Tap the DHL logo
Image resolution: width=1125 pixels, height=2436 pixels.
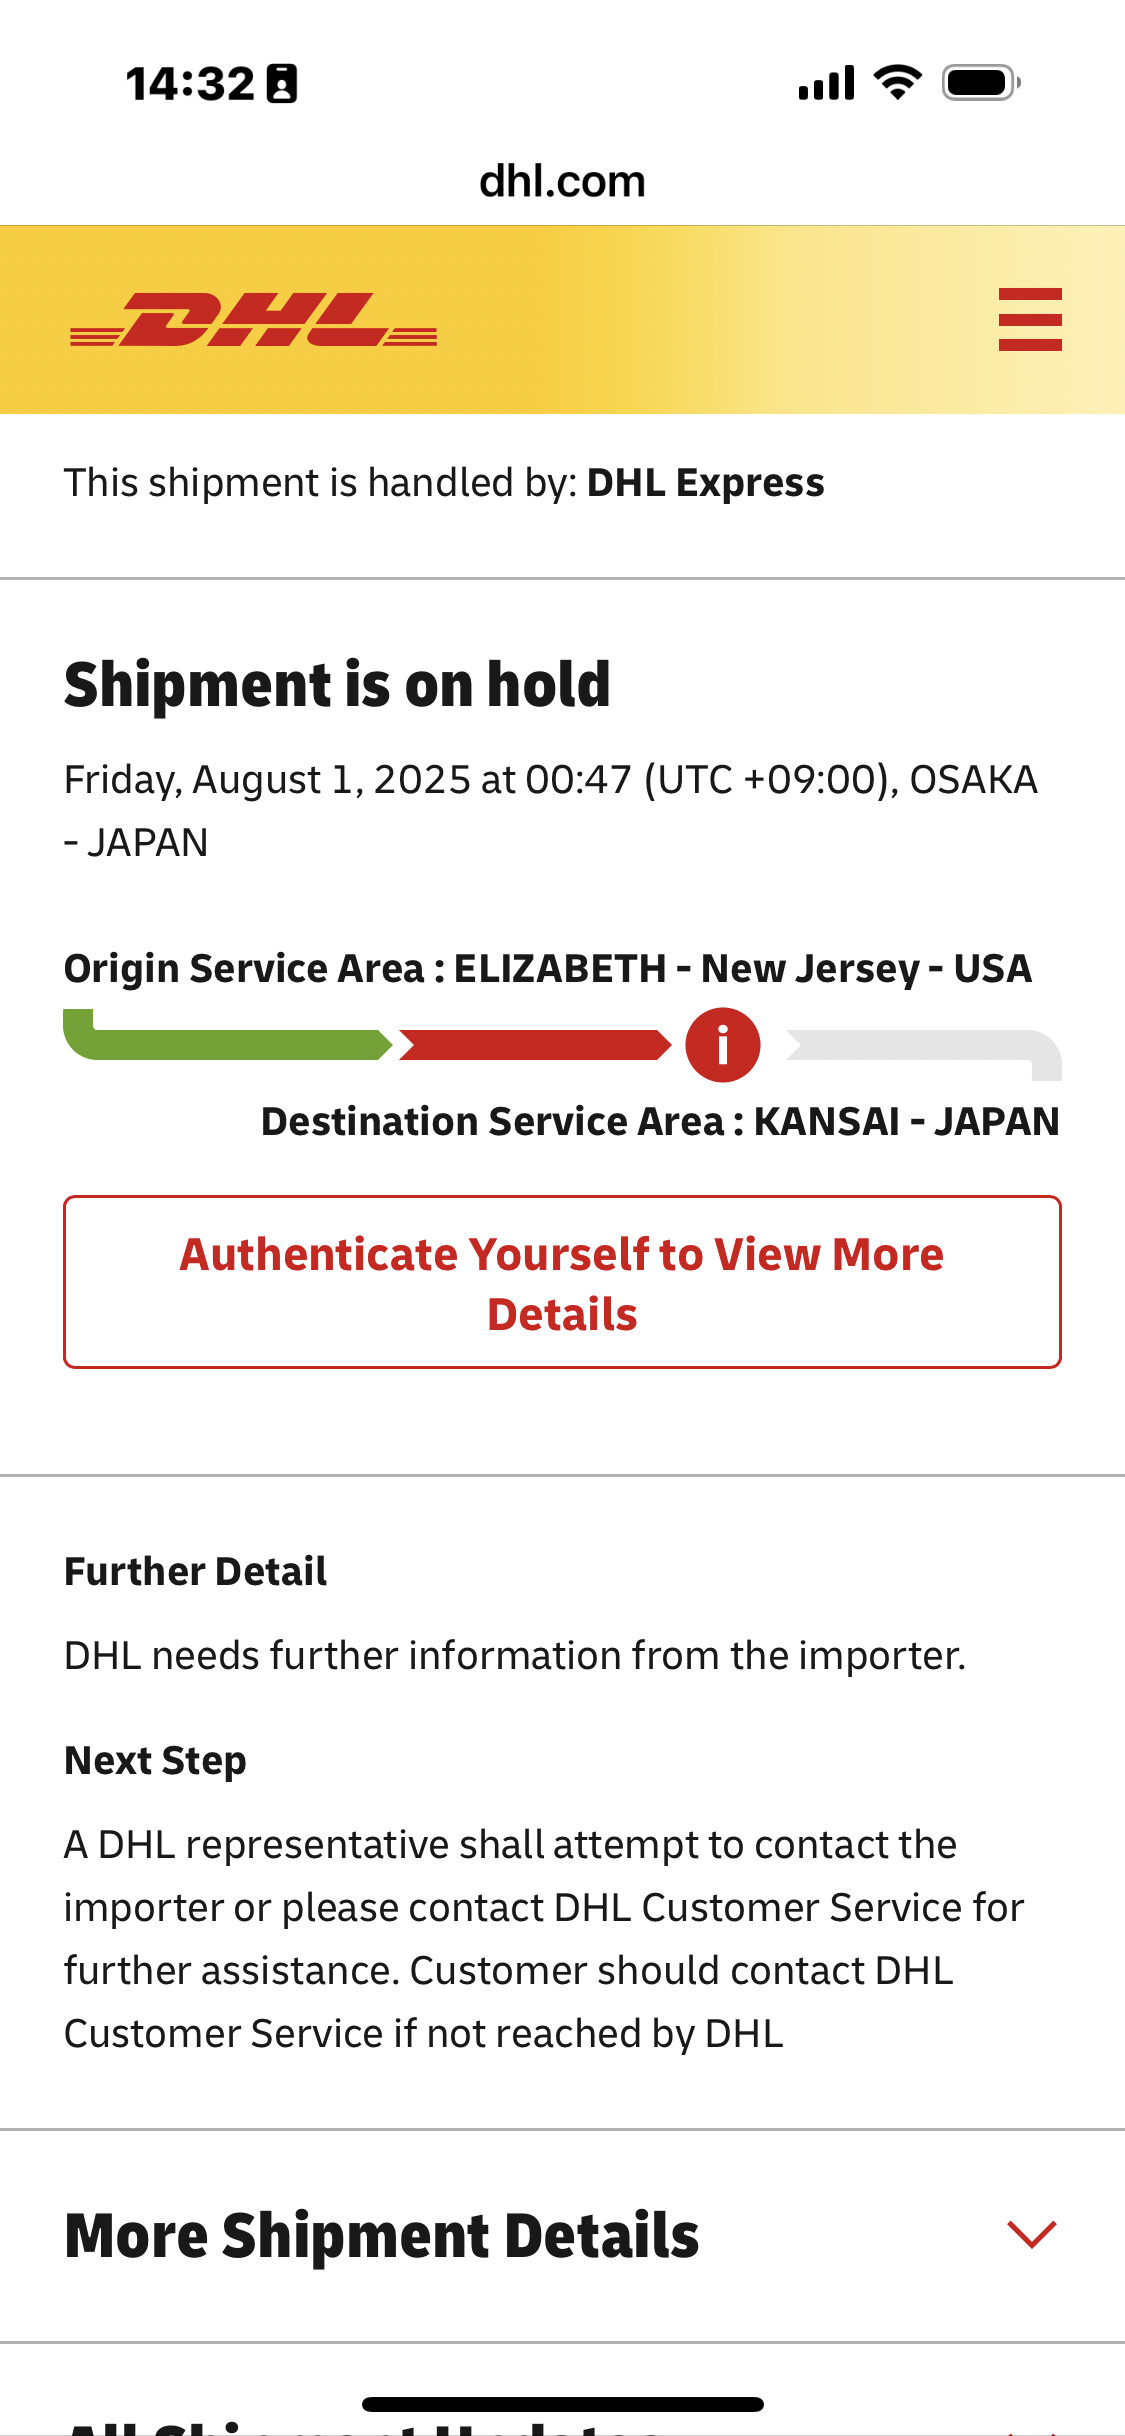click(253, 320)
